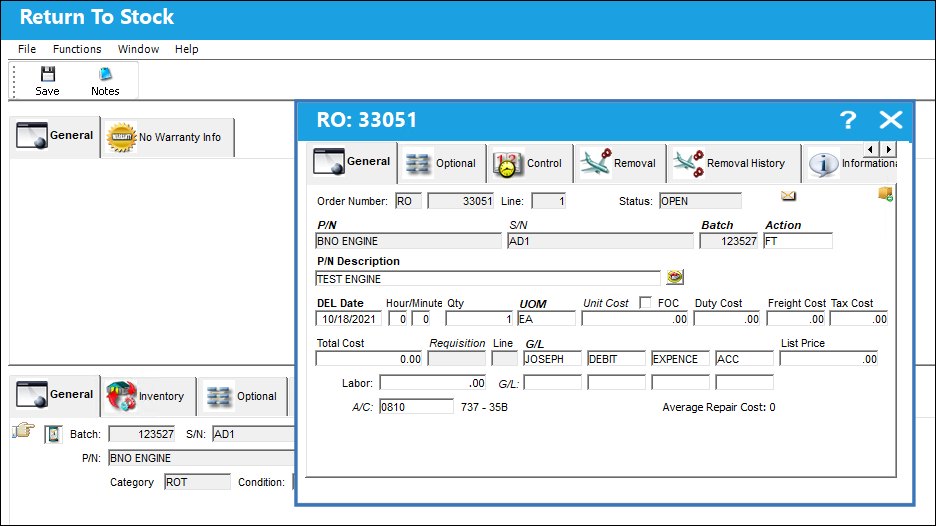Click the List Price field

[x=829, y=359]
